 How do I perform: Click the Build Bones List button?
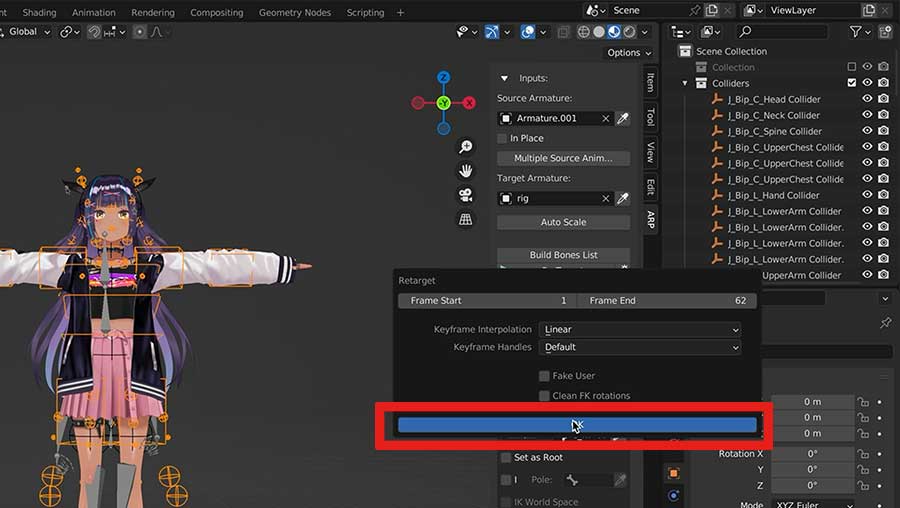(x=564, y=255)
